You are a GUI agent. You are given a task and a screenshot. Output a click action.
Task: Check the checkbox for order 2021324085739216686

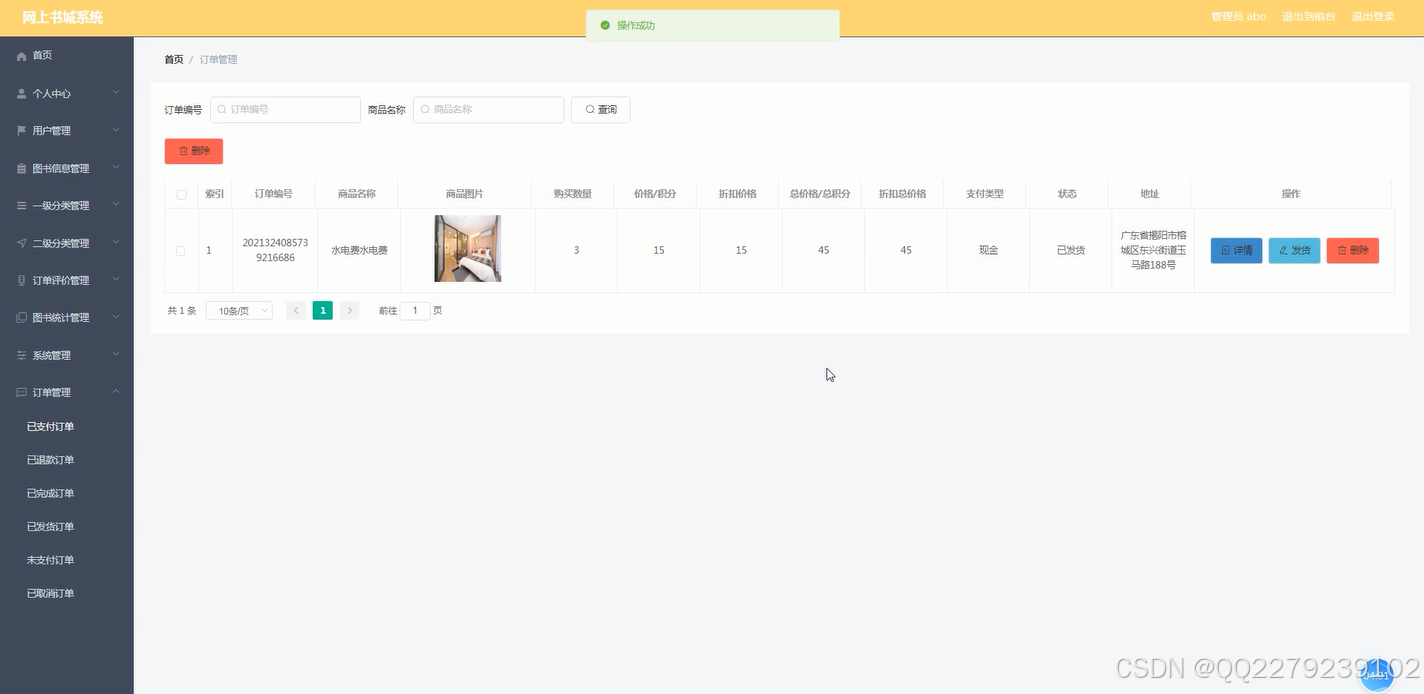pyautogui.click(x=181, y=250)
